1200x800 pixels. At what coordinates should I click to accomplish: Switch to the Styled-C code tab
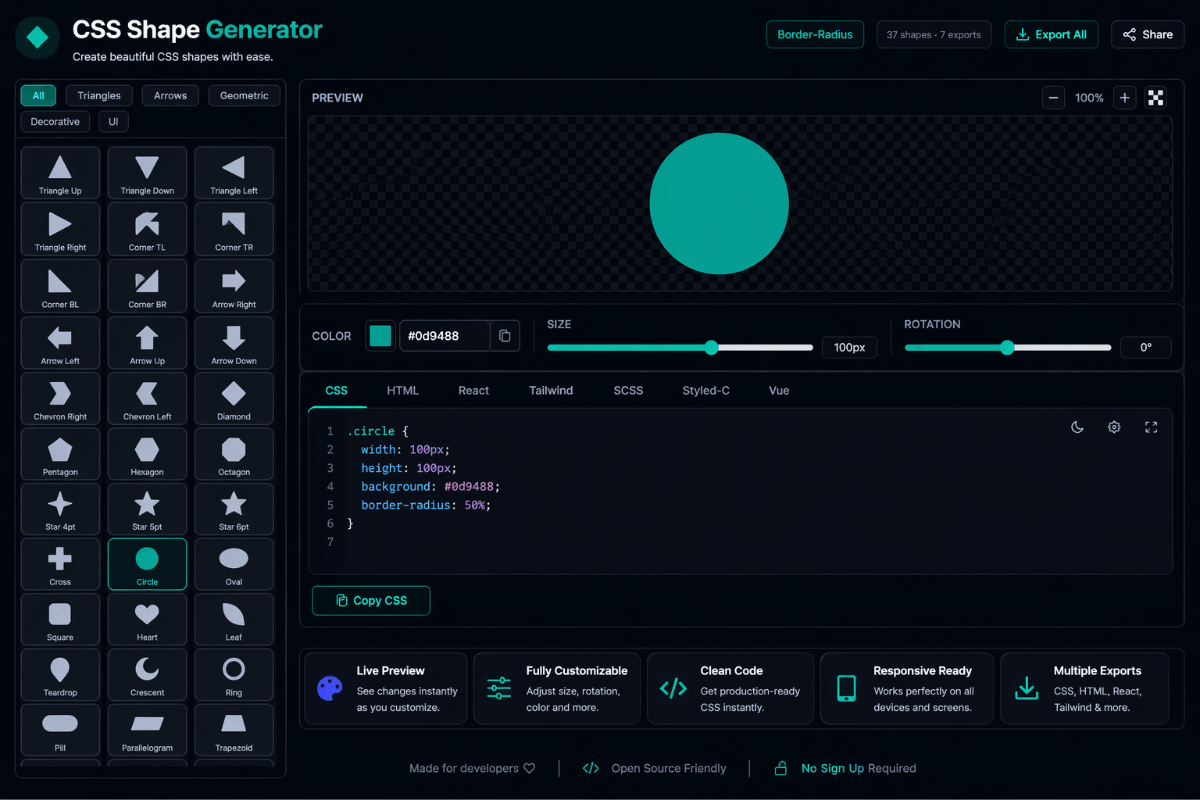(706, 390)
